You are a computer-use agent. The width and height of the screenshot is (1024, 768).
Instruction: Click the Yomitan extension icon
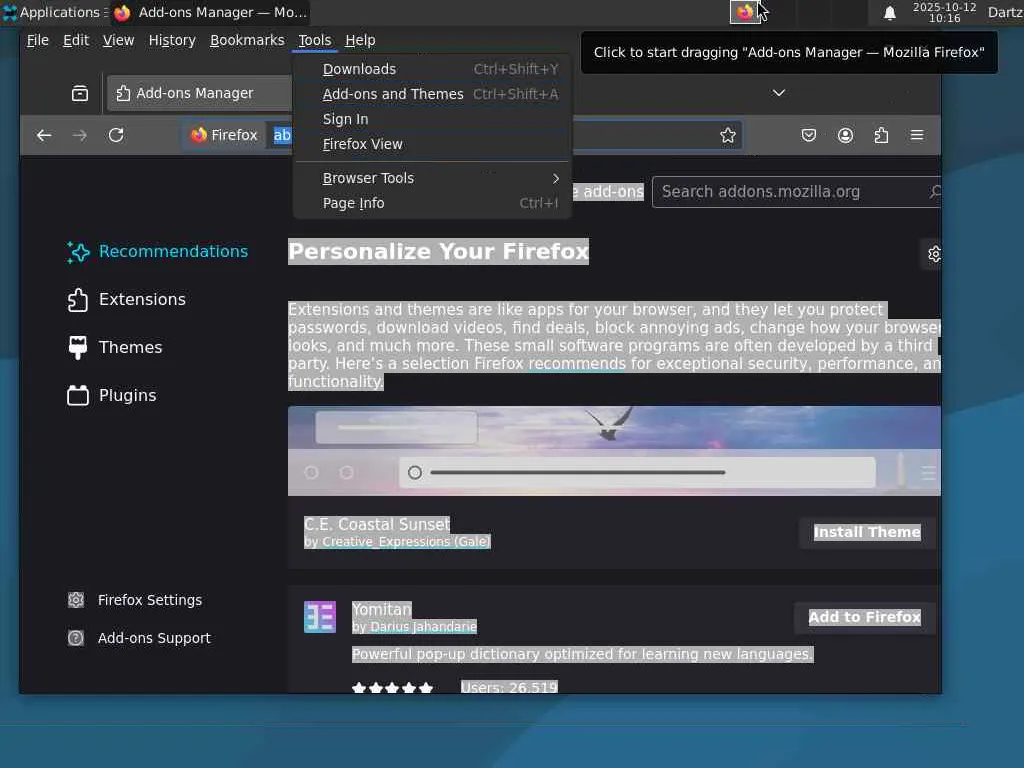[320, 616]
